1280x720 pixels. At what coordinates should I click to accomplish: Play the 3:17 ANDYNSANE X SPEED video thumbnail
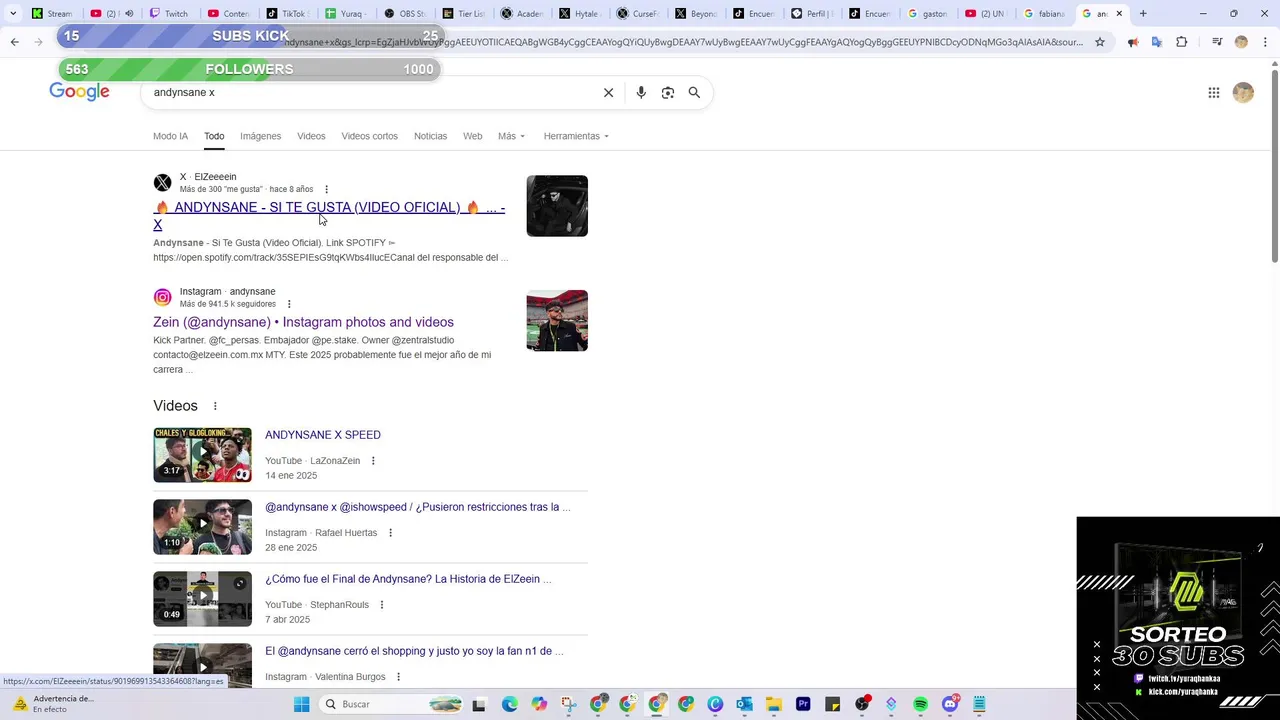click(x=202, y=455)
